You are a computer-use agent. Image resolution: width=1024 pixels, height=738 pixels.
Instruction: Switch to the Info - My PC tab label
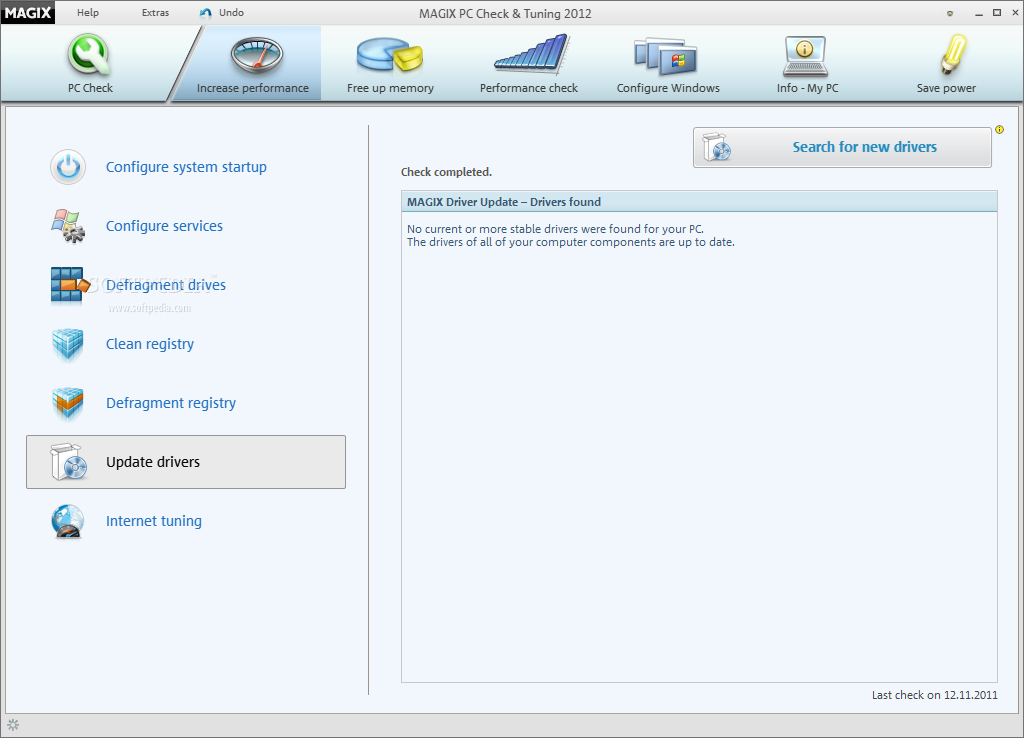point(807,88)
